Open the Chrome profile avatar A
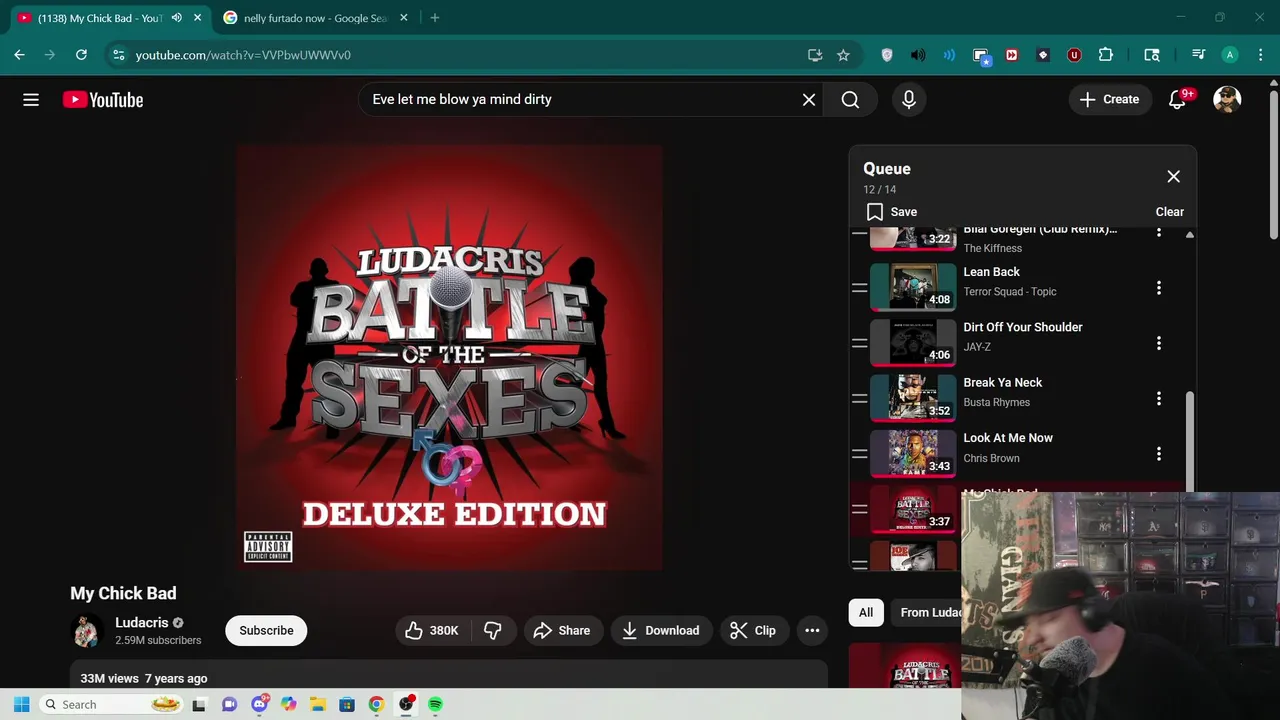1280x720 pixels. (x=1230, y=55)
